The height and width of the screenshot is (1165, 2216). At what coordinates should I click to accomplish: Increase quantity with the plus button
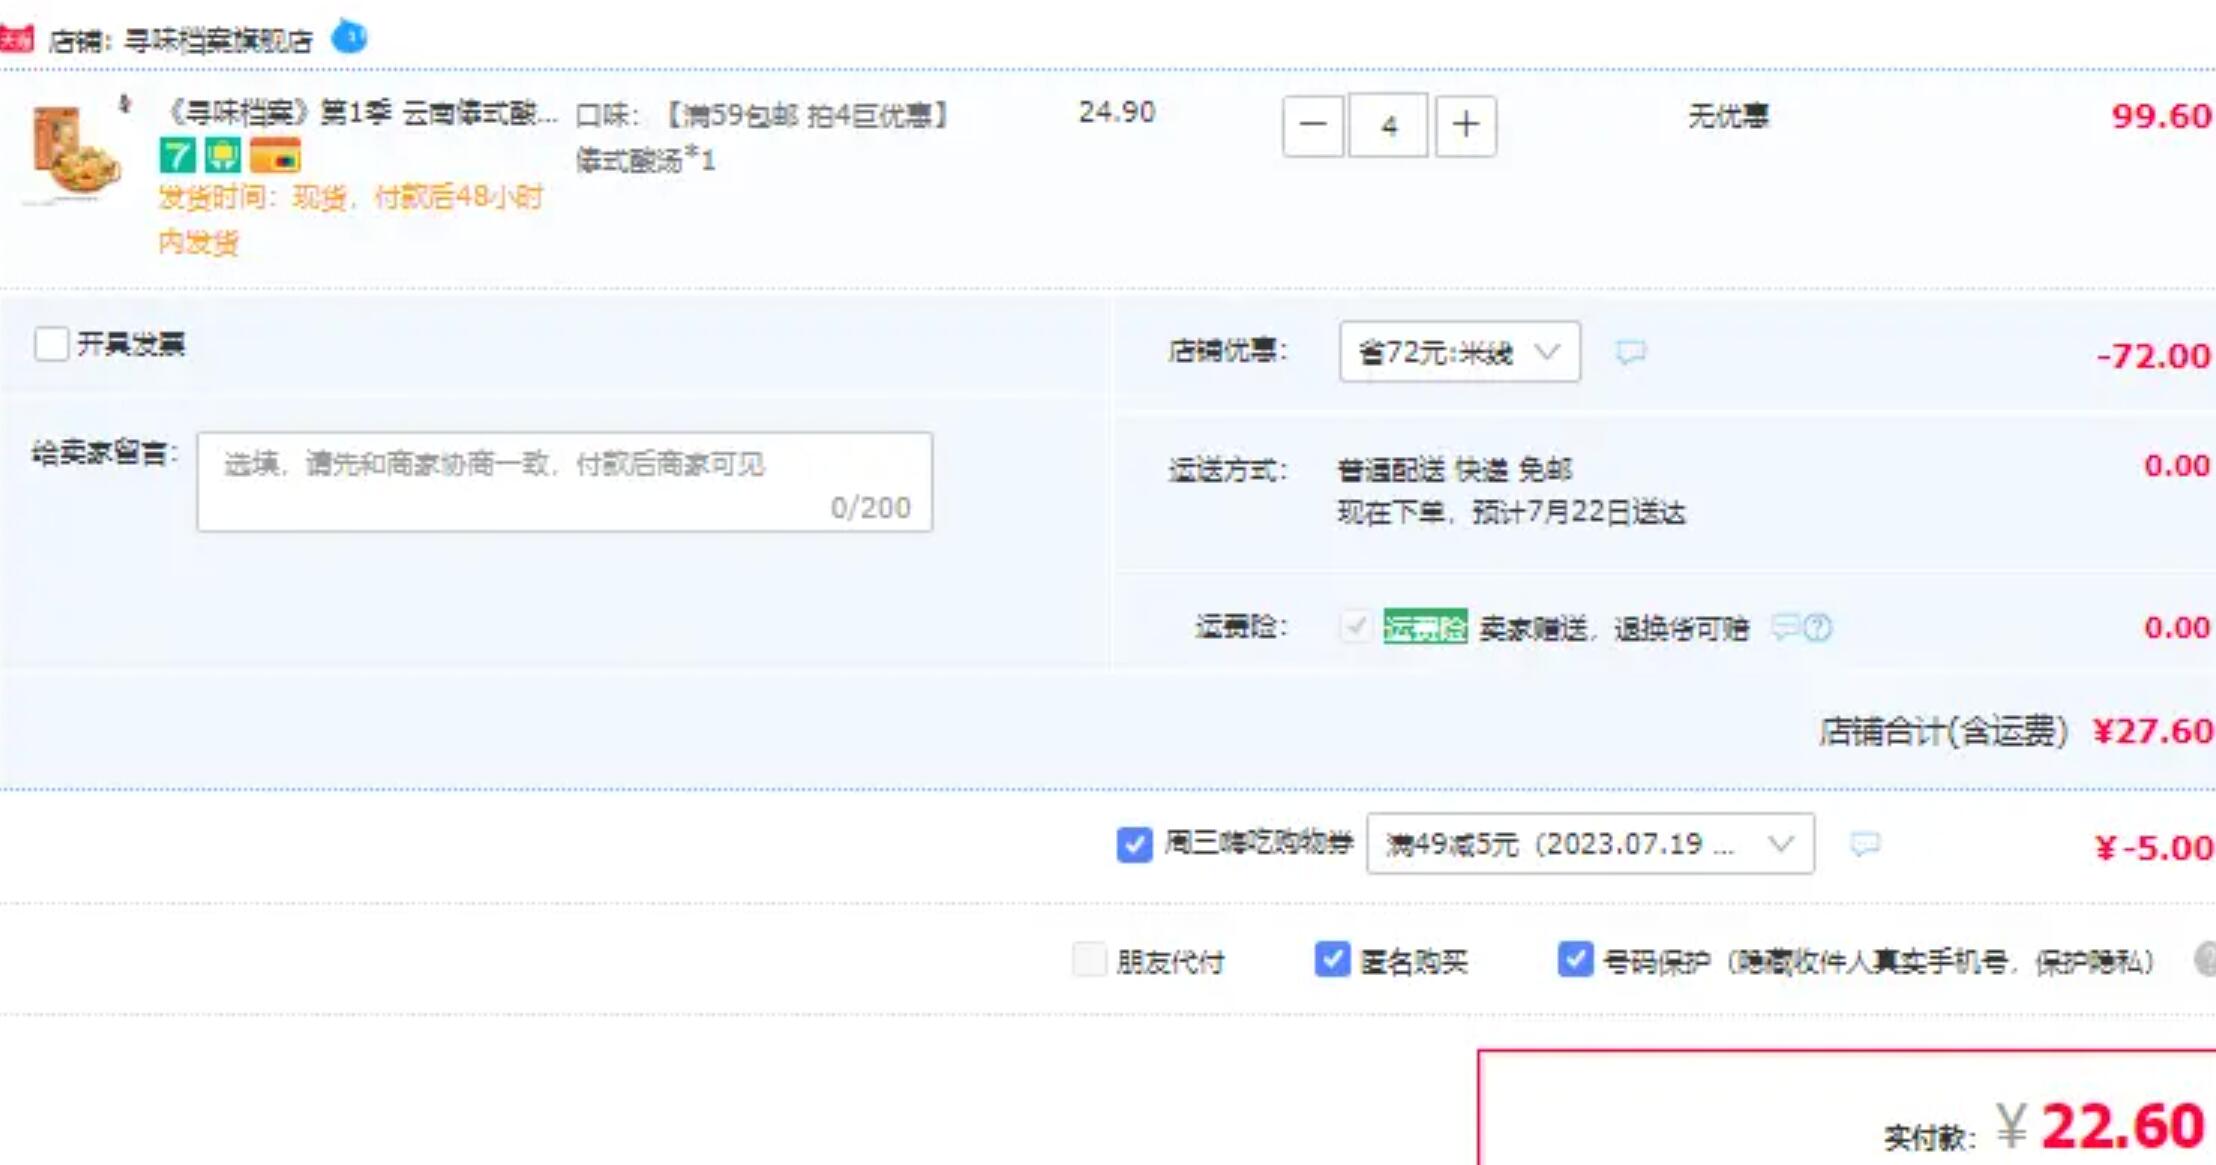1466,126
